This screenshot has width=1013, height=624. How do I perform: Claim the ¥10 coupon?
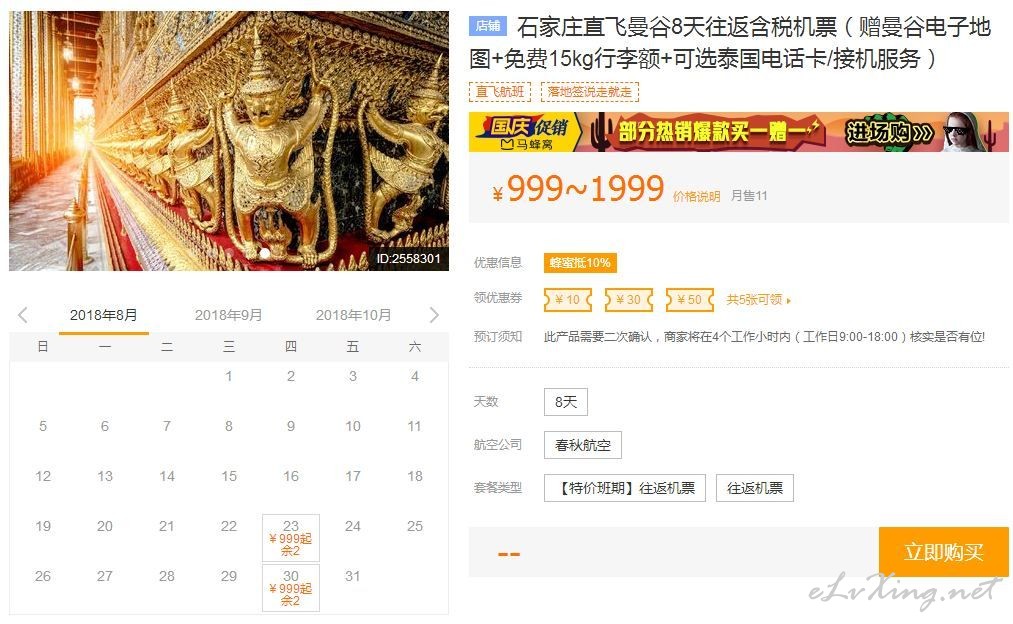(568, 300)
